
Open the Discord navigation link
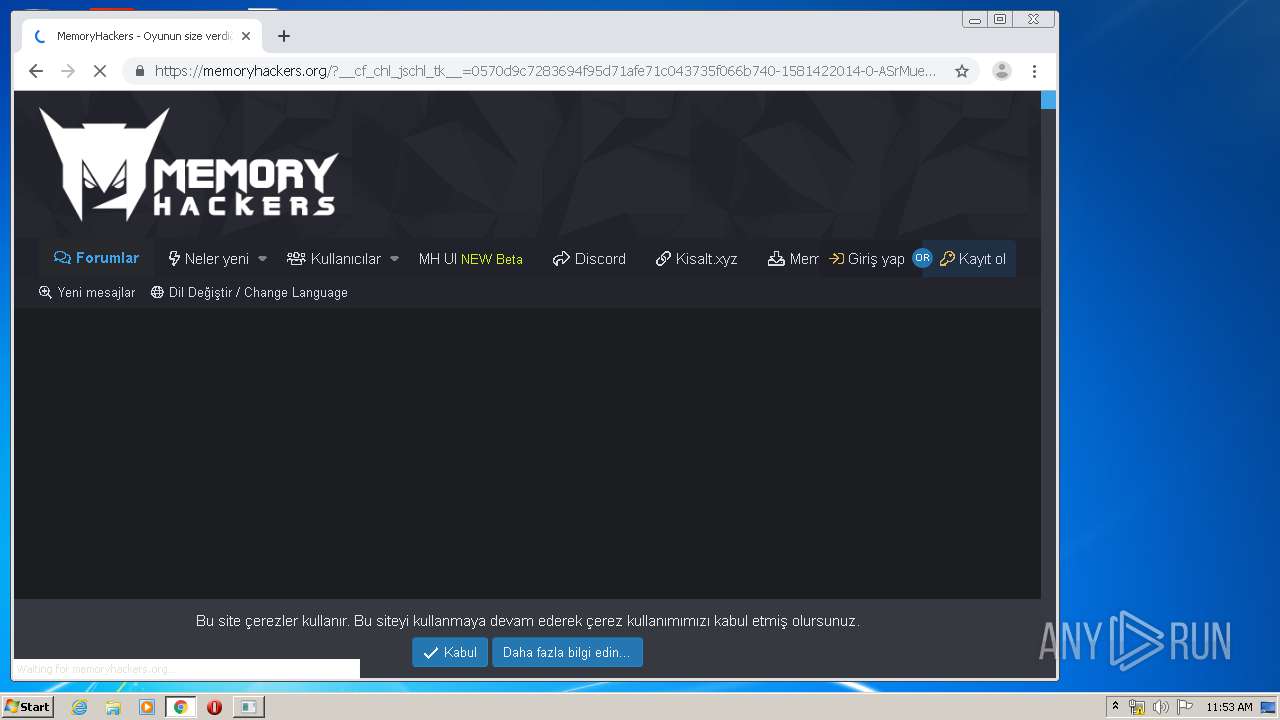point(589,258)
